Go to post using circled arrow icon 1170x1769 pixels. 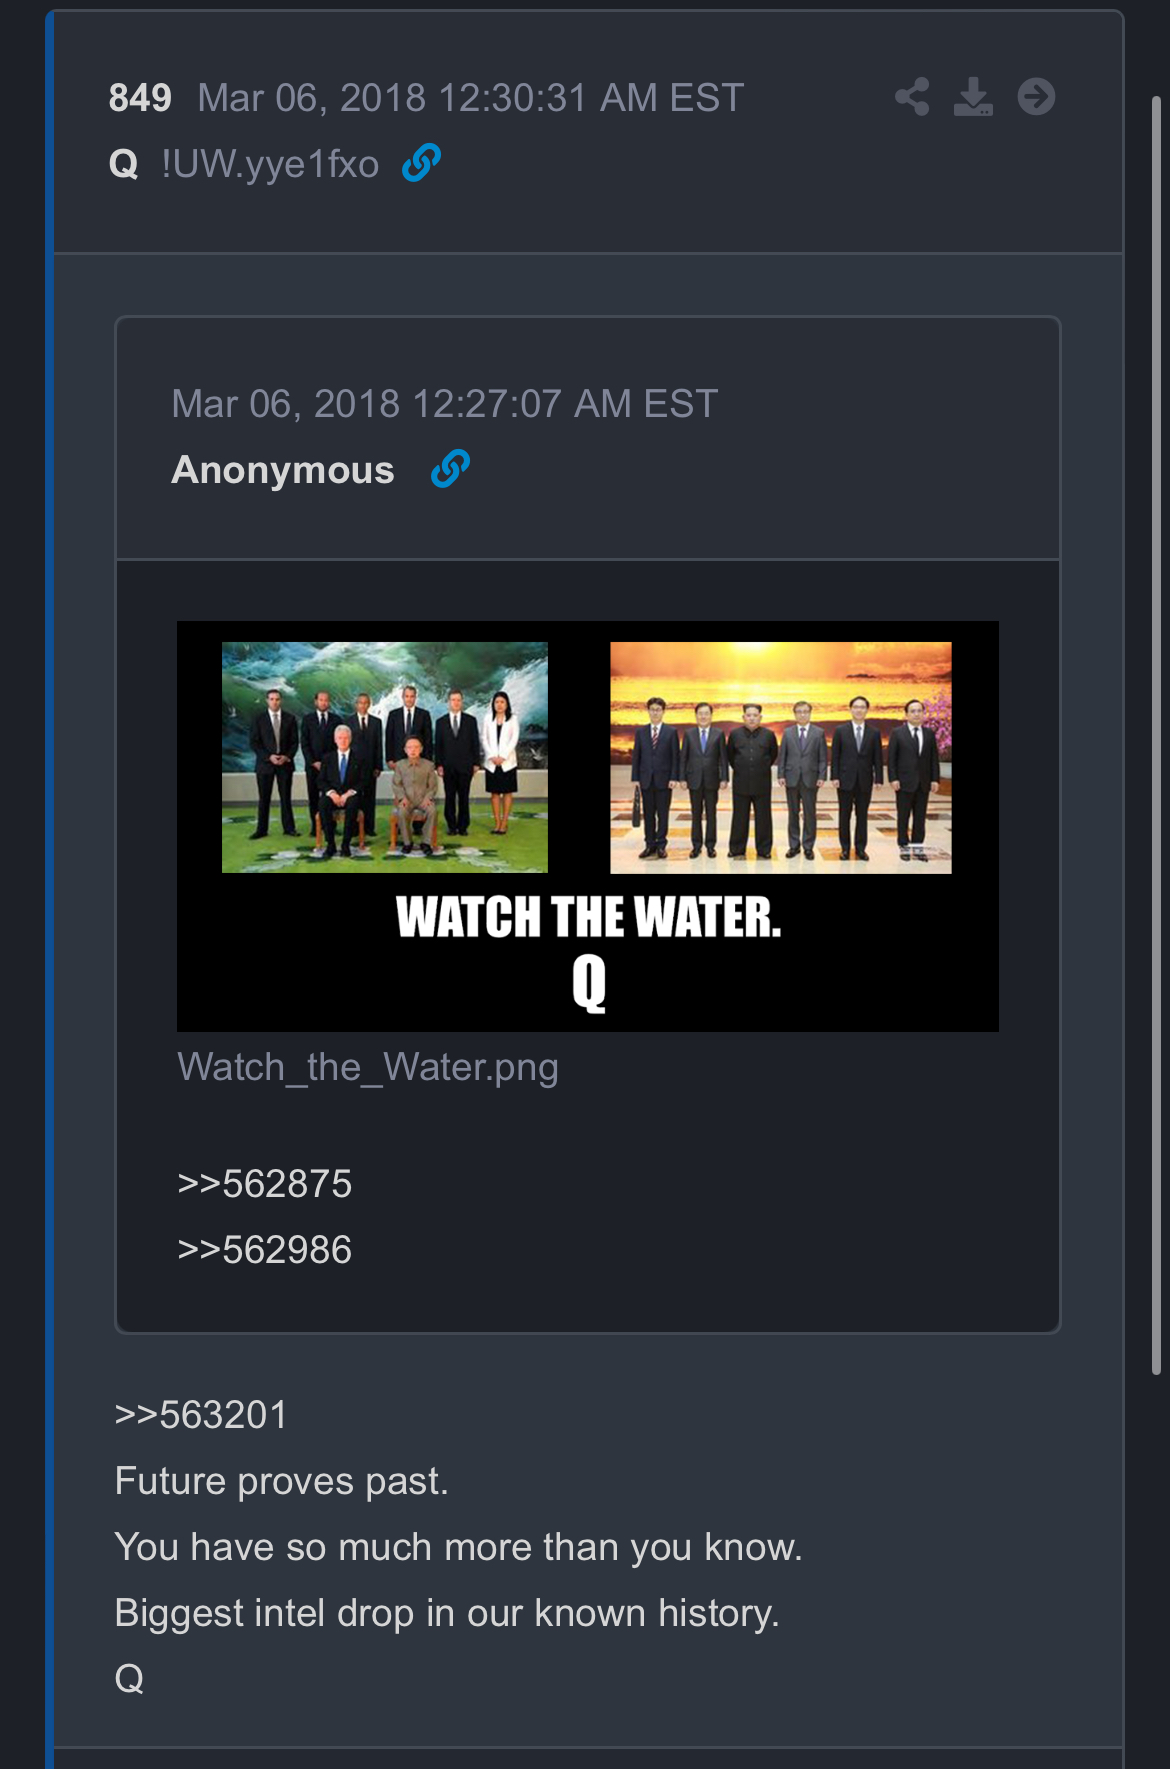[1036, 97]
